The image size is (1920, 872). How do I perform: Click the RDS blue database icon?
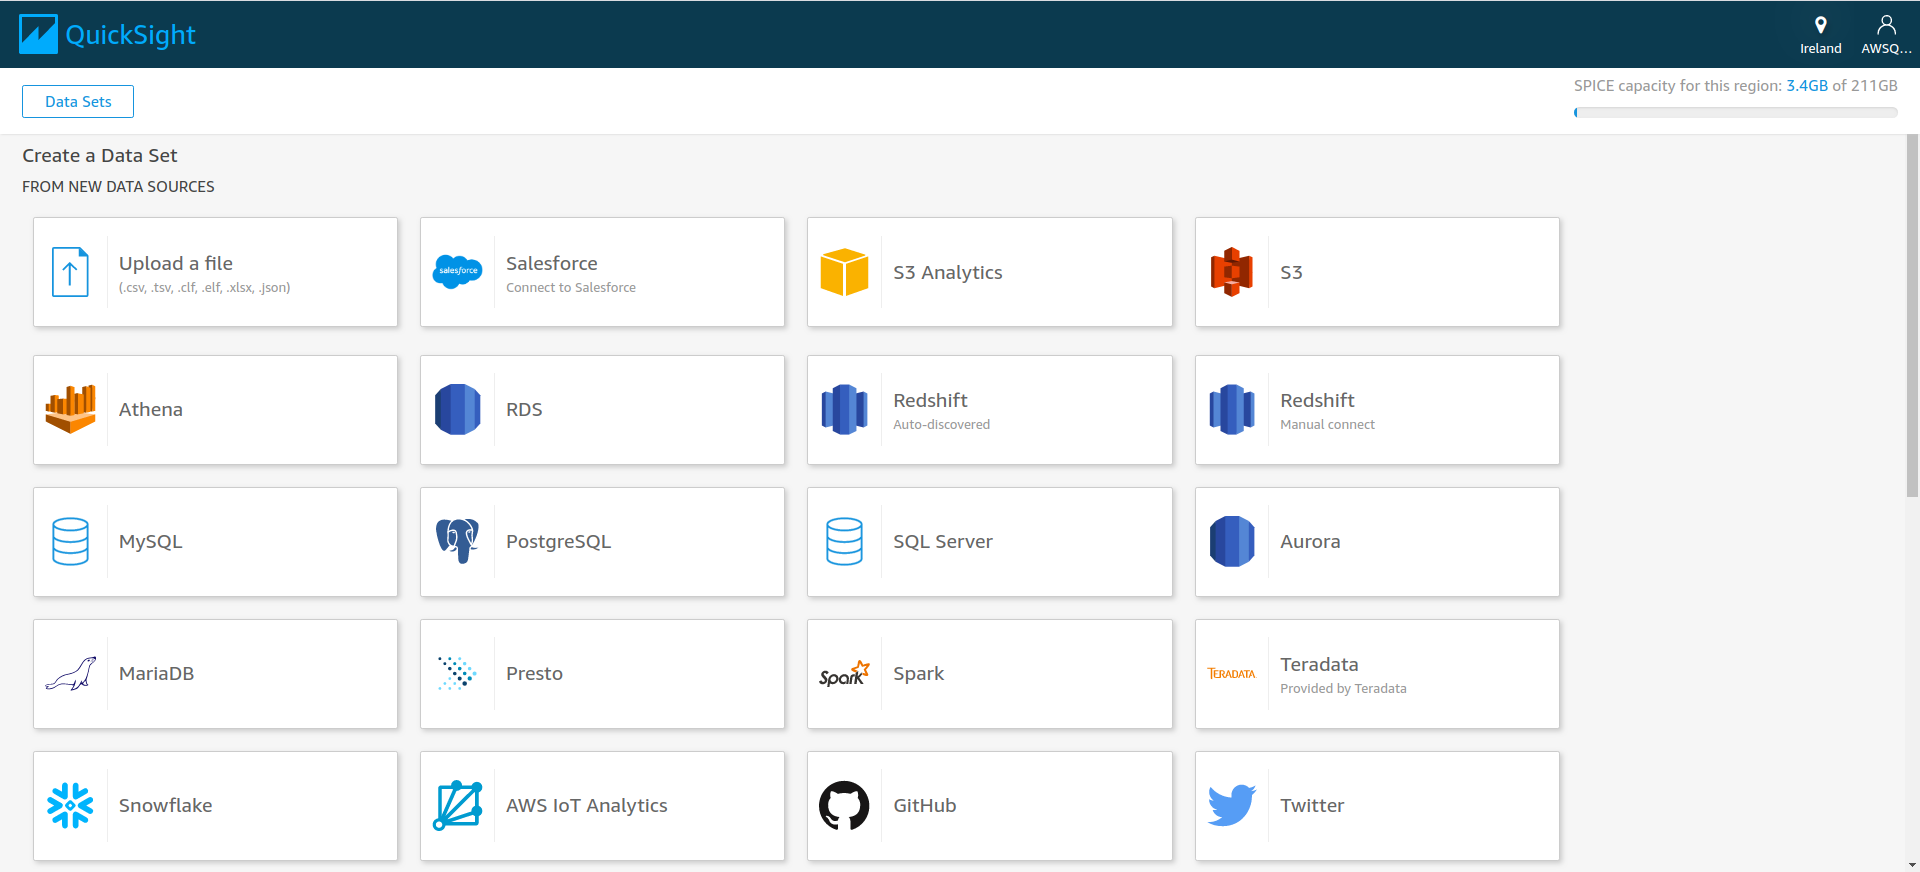click(458, 409)
